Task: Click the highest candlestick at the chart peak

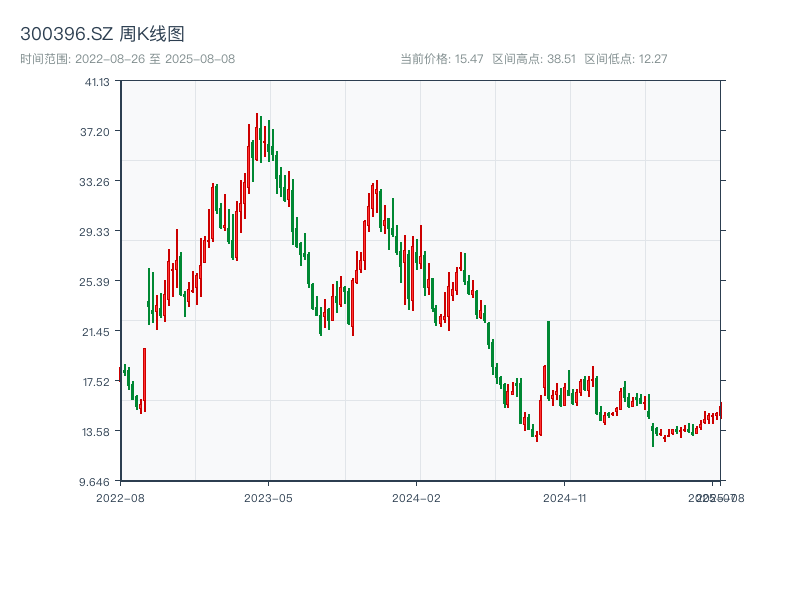Action: point(257,135)
